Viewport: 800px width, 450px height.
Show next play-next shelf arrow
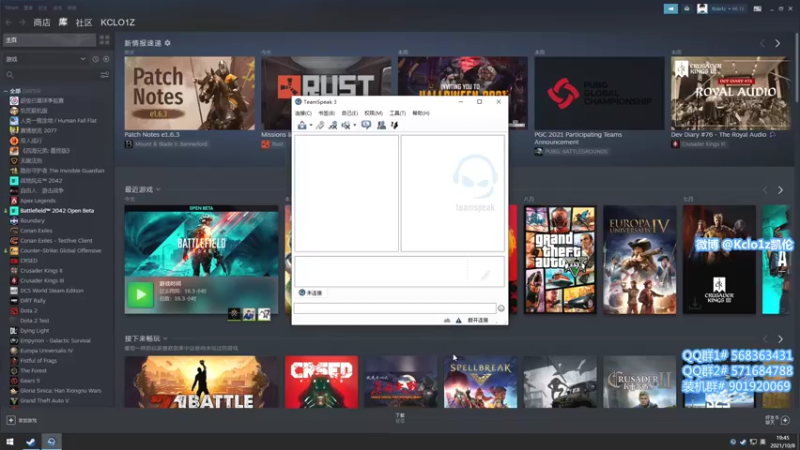coord(781,339)
